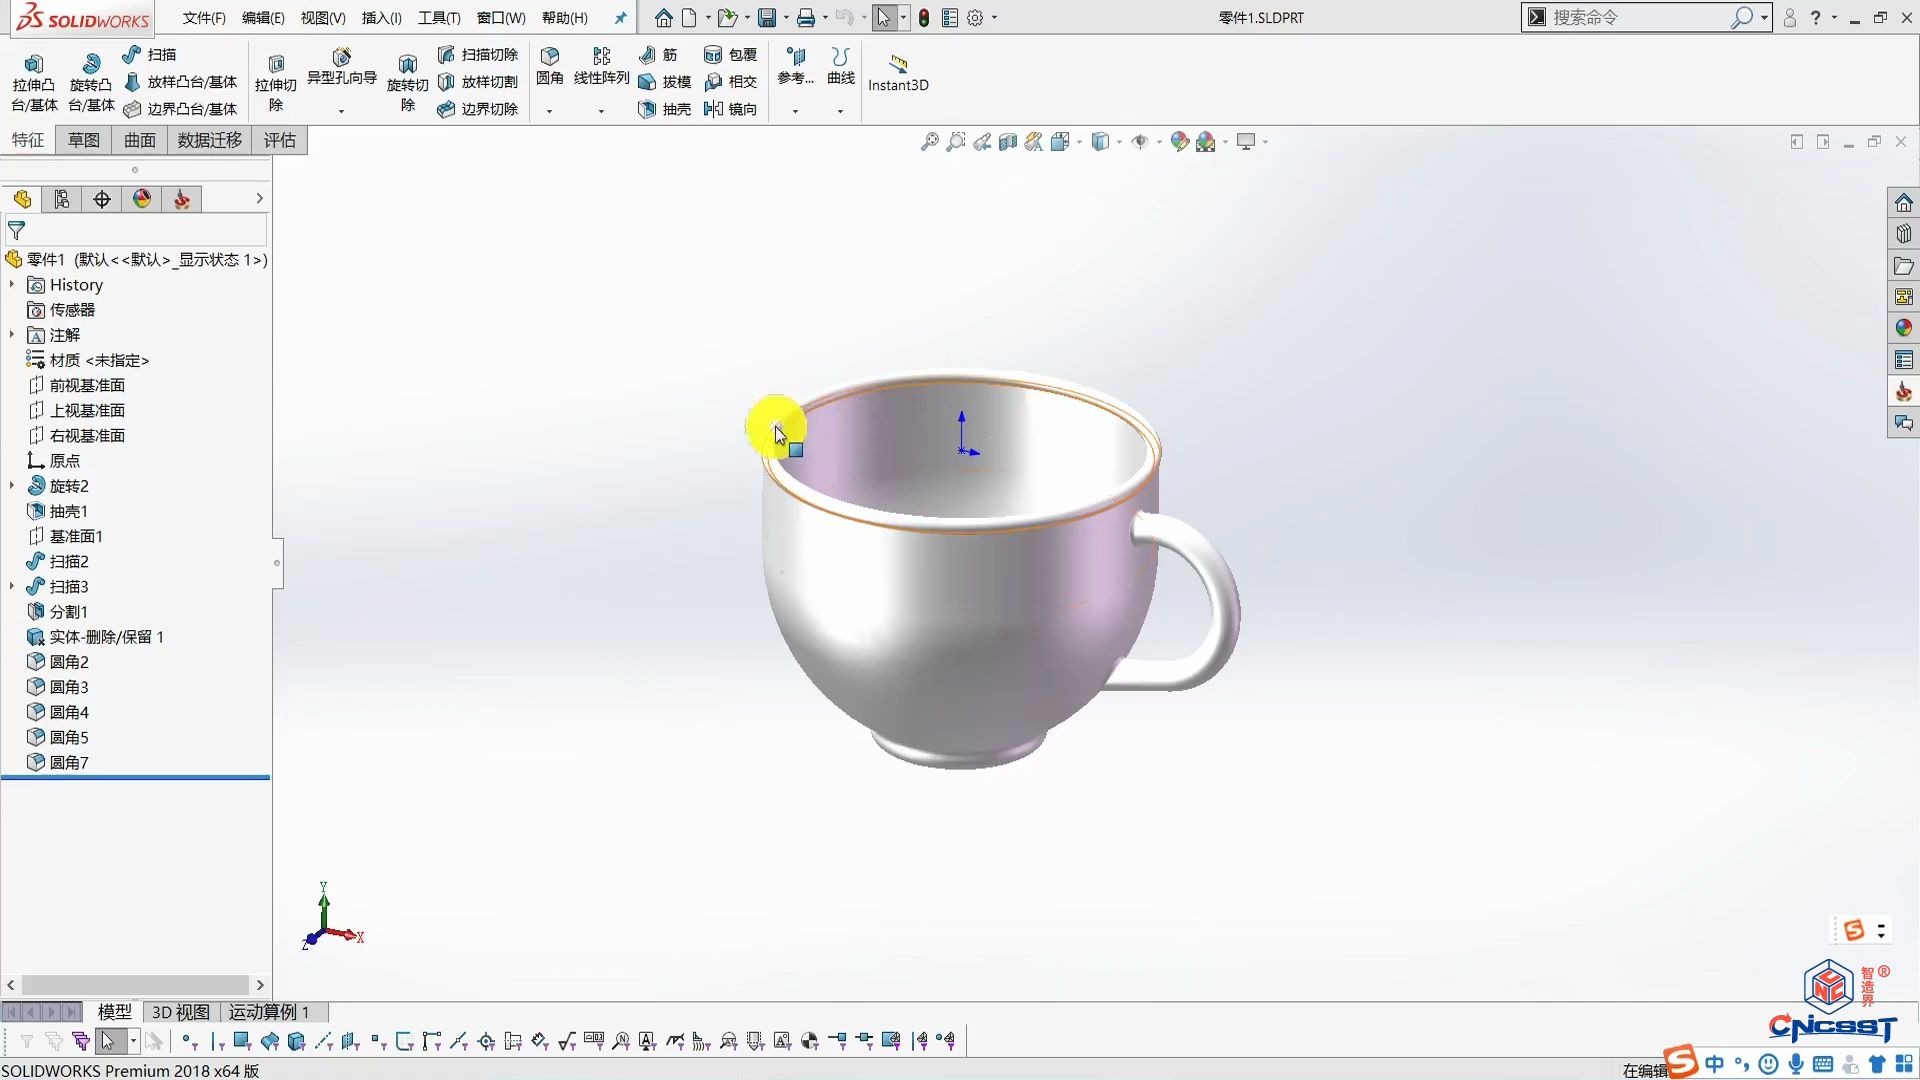The height and width of the screenshot is (1080, 1920).
Task: Expand the History folder in feature tree
Action: point(12,285)
